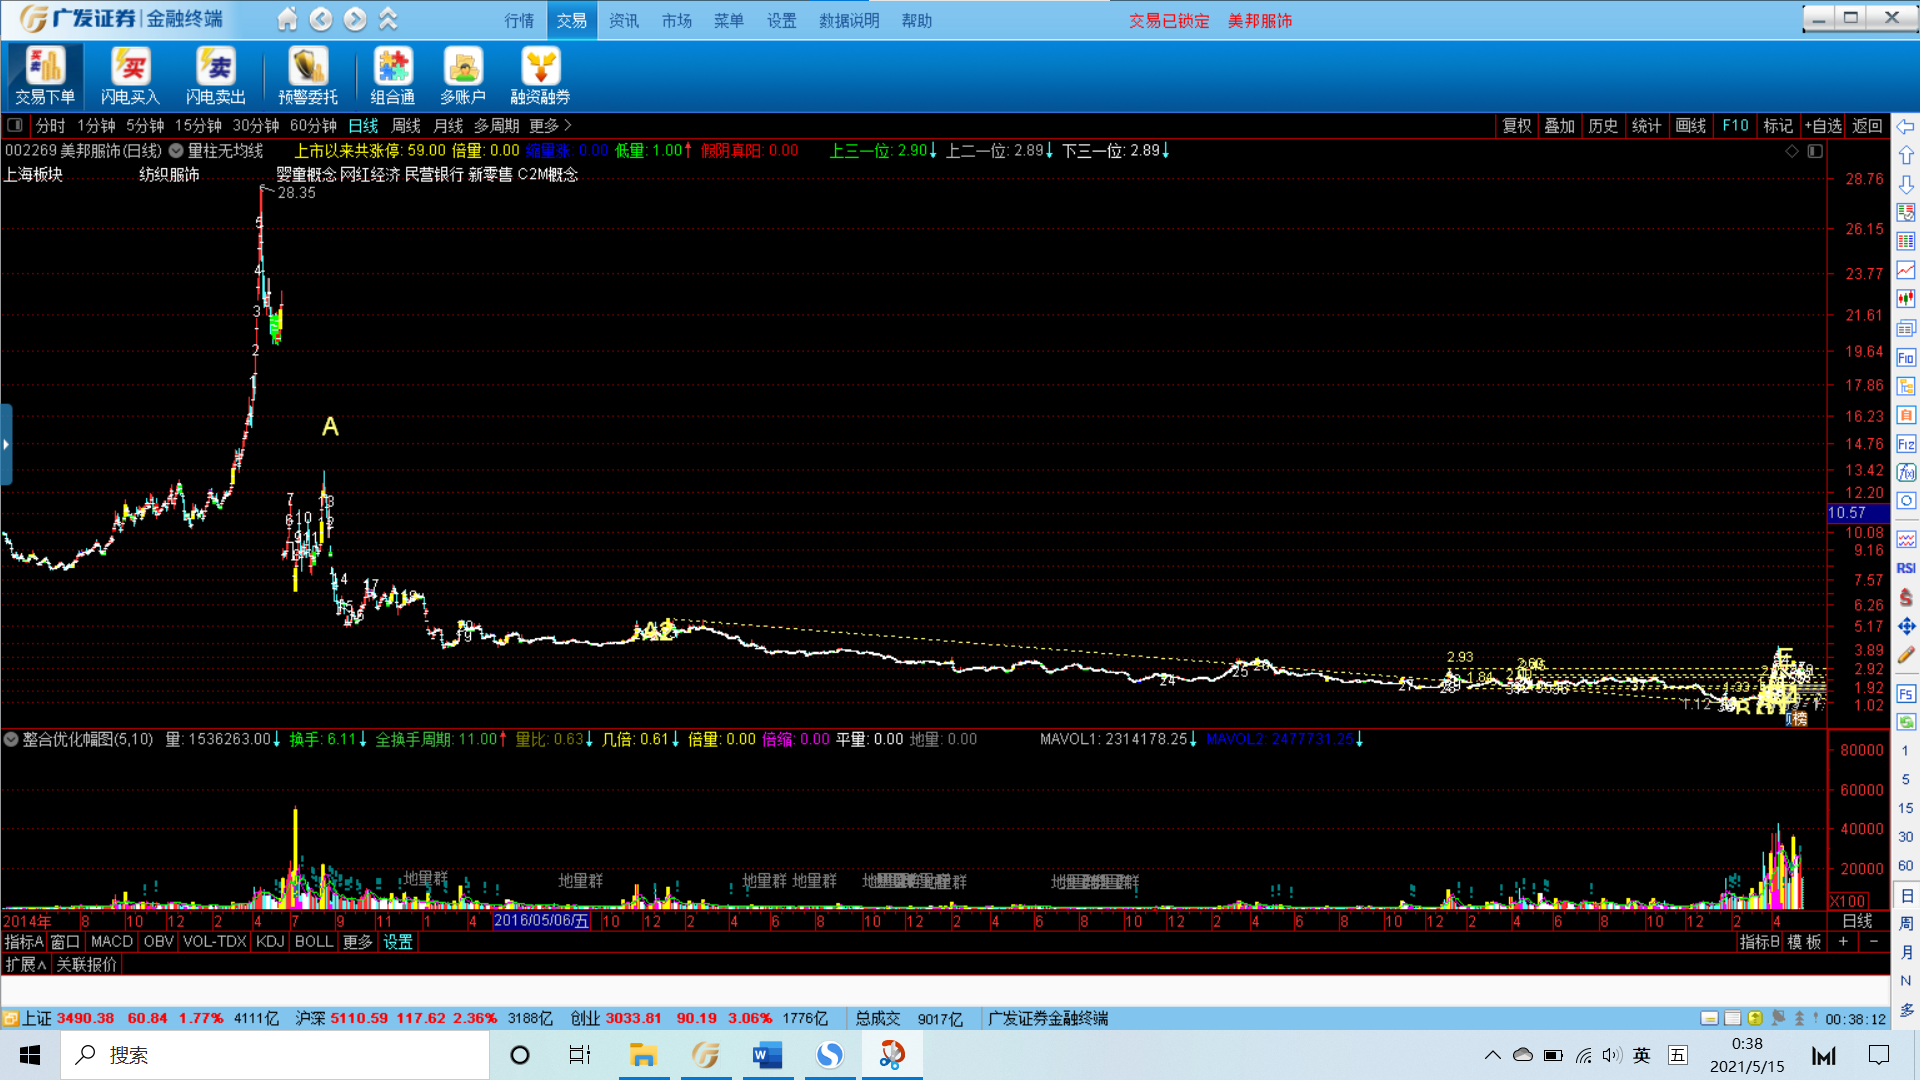Switch to the 周线 weekly tab
Viewport: 1920px width, 1080px height.
(x=405, y=126)
